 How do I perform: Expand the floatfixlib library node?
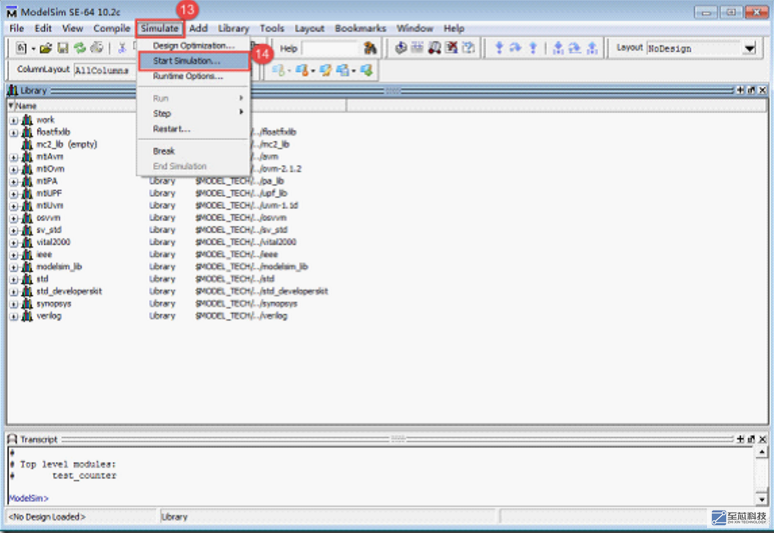click(x=14, y=132)
